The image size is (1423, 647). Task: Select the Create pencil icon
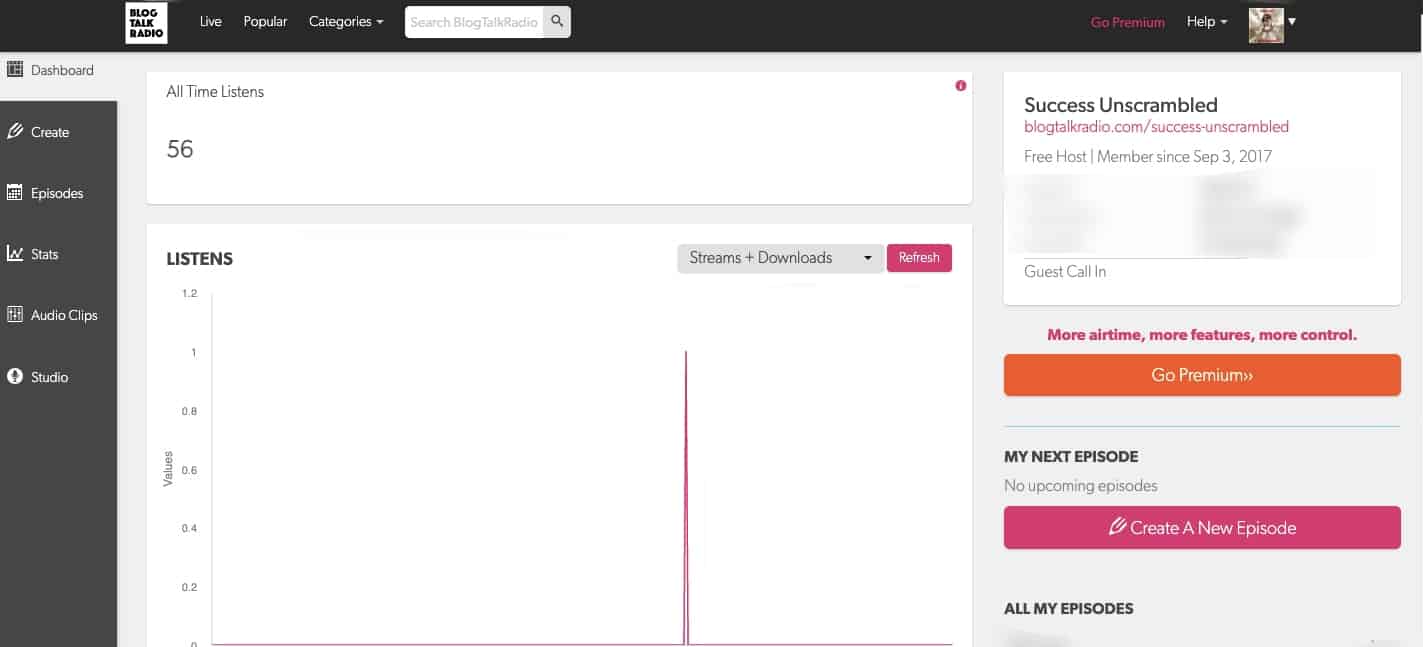(x=15, y=131)
